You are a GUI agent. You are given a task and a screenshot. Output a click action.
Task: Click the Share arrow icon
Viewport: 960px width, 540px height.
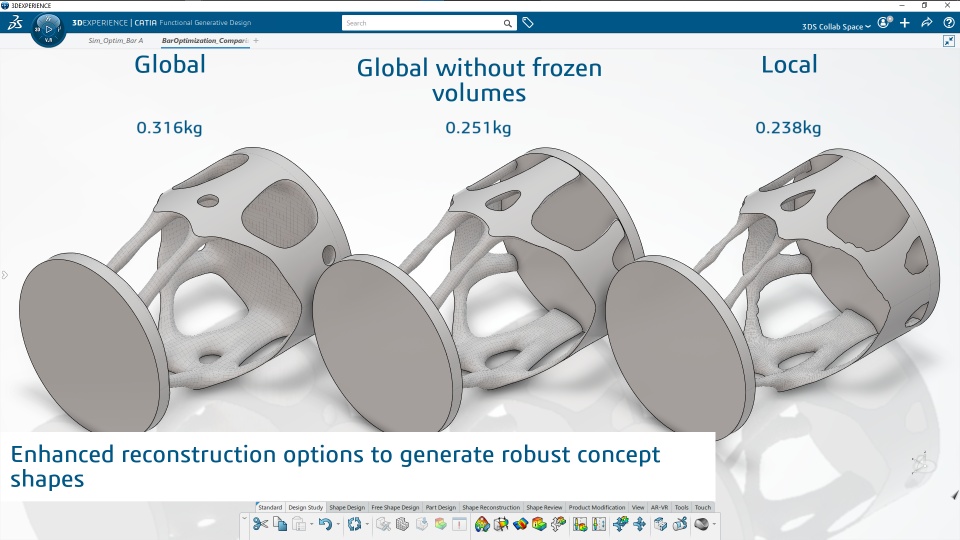[926, 23]
